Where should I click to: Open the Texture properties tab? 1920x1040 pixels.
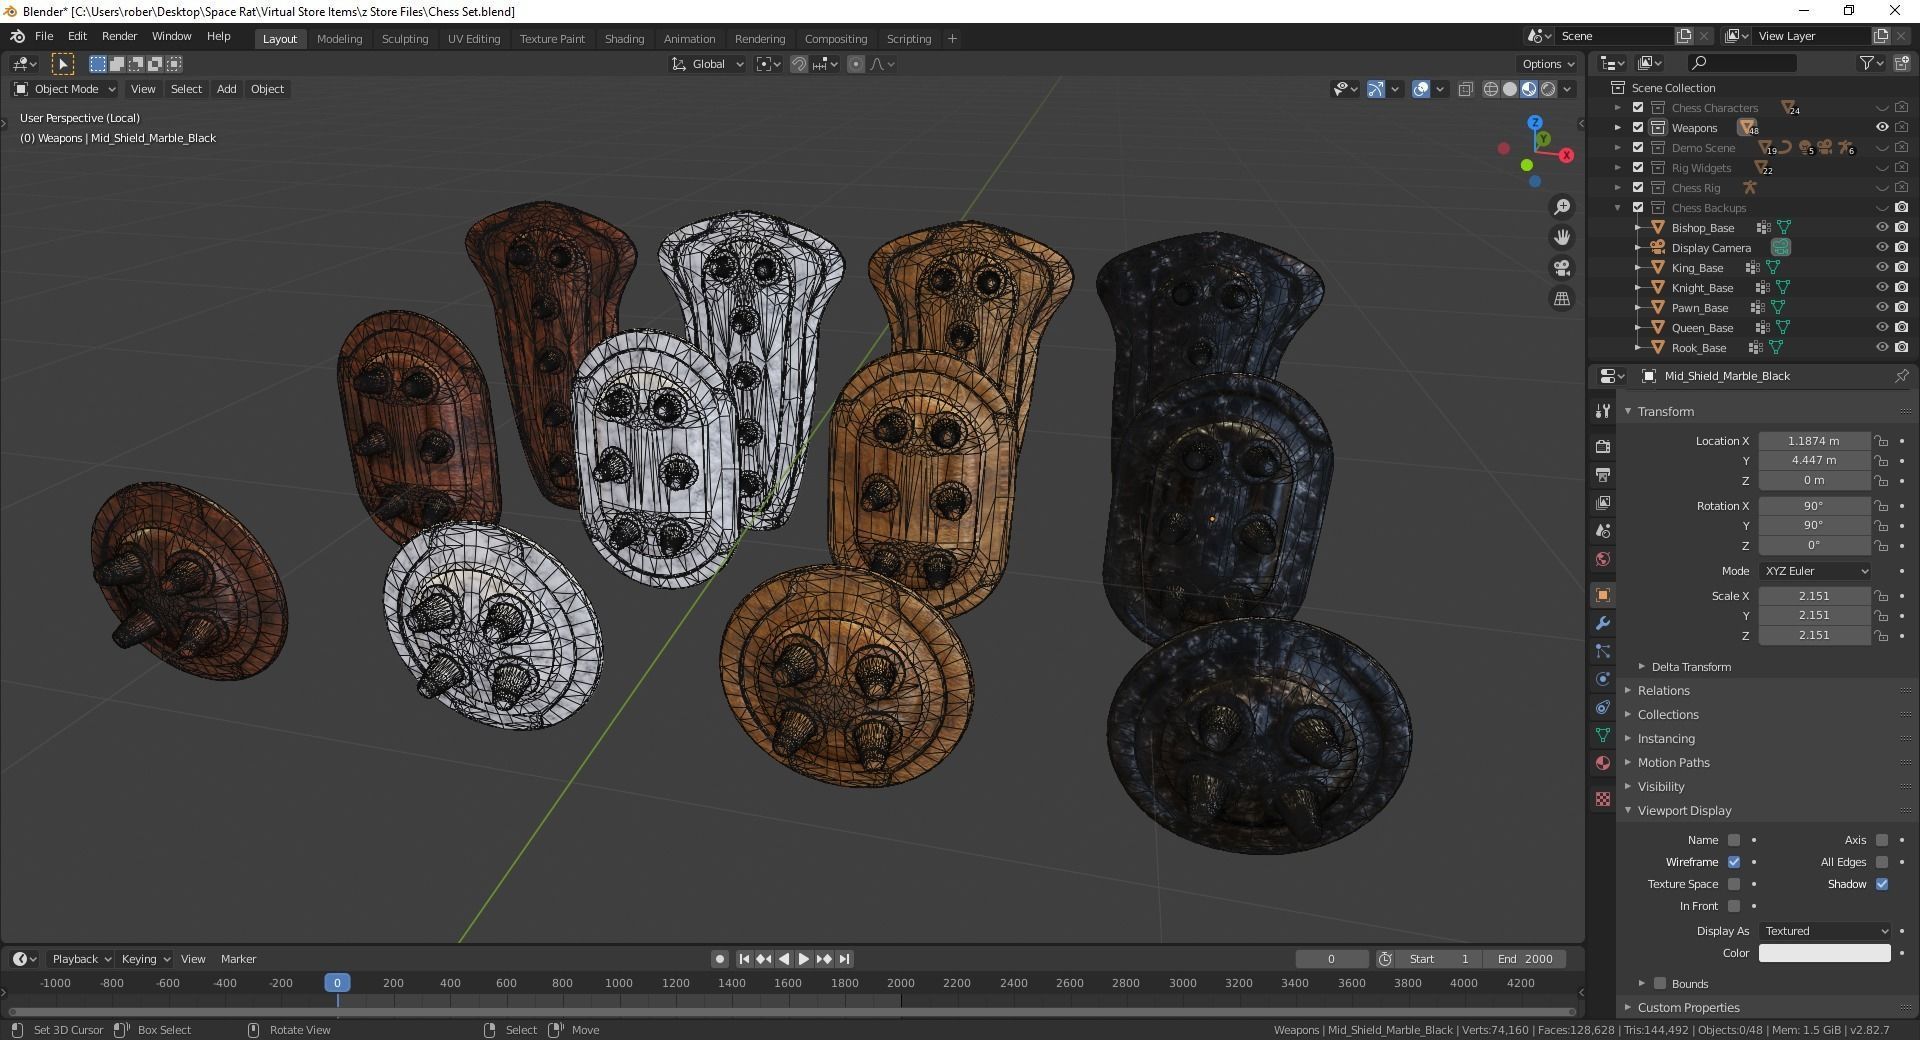[x=1603, y=799]
